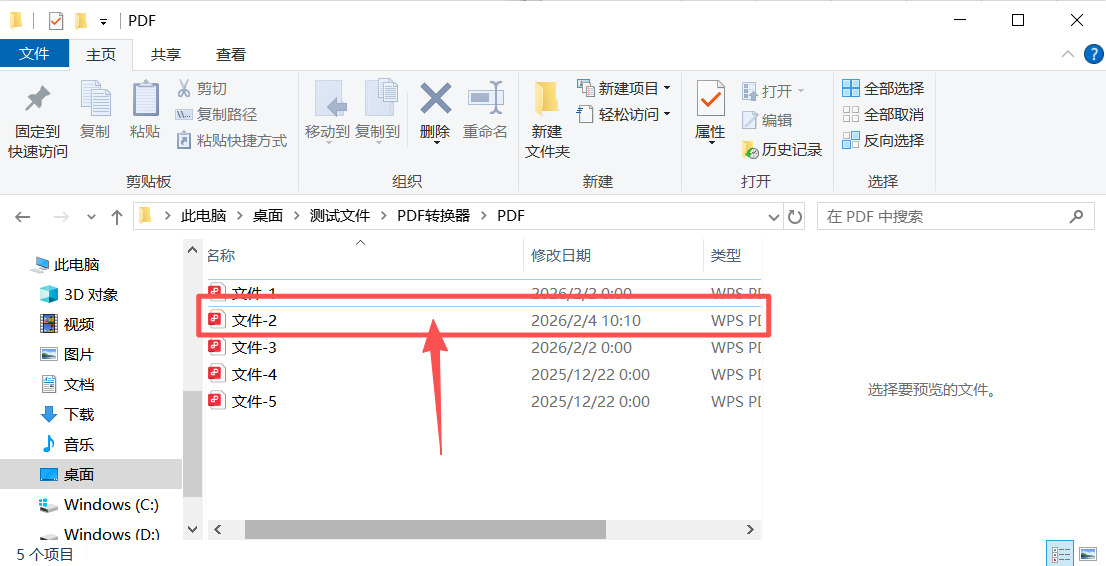Viewport: 1106px width, 566px height.
Task: Select 剪切 cut with scissors icon
Action: tap(202, 88)
